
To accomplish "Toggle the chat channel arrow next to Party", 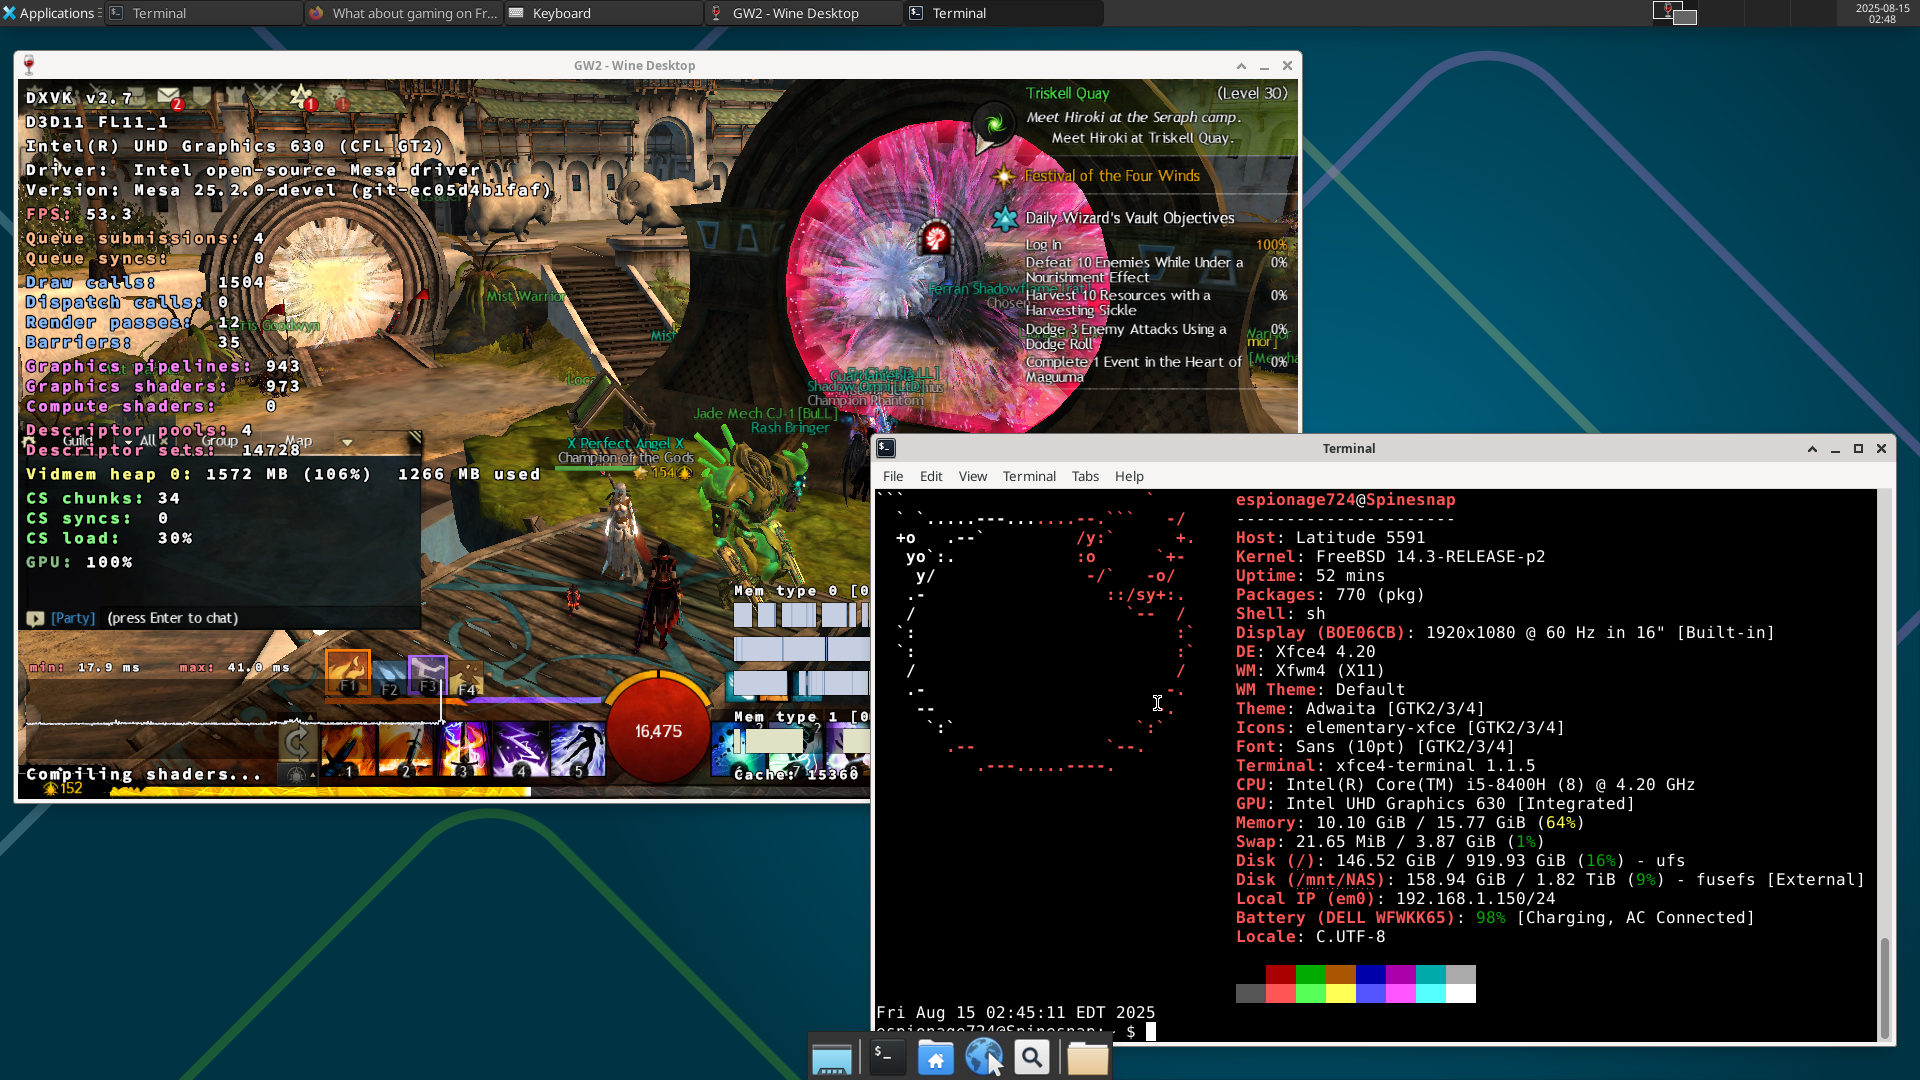I will click(x=35, y=619).
